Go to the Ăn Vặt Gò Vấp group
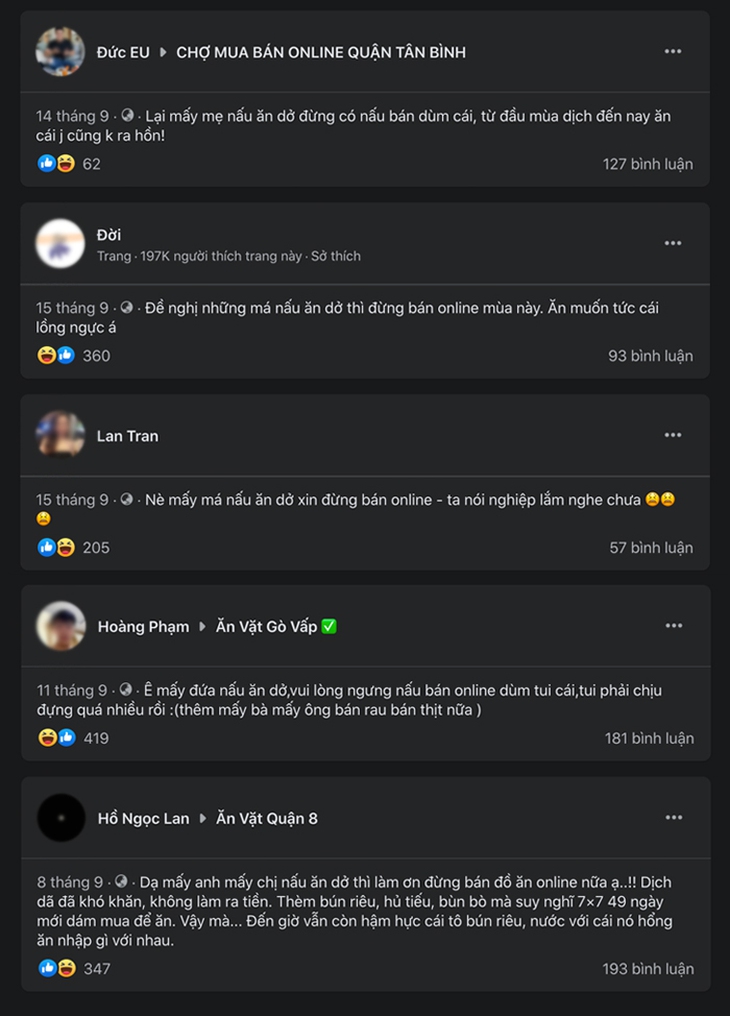This screenshot has height=1016, width=730. click(267, 627)
